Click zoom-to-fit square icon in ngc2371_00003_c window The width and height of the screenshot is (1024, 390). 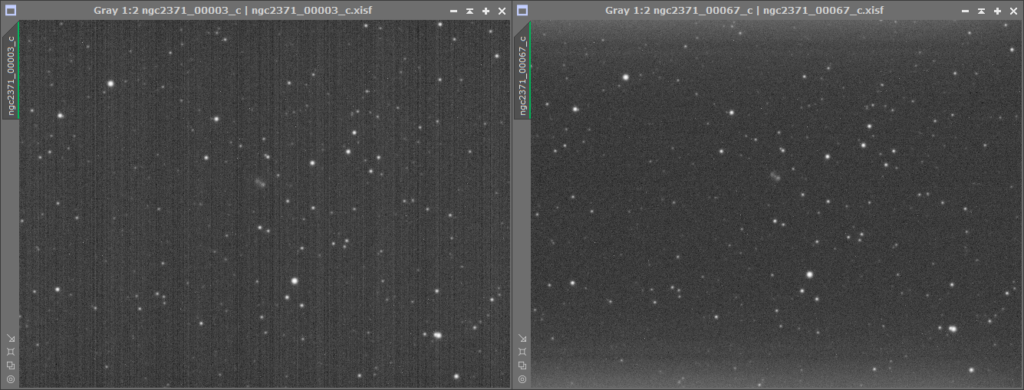[x=10, y=351]
